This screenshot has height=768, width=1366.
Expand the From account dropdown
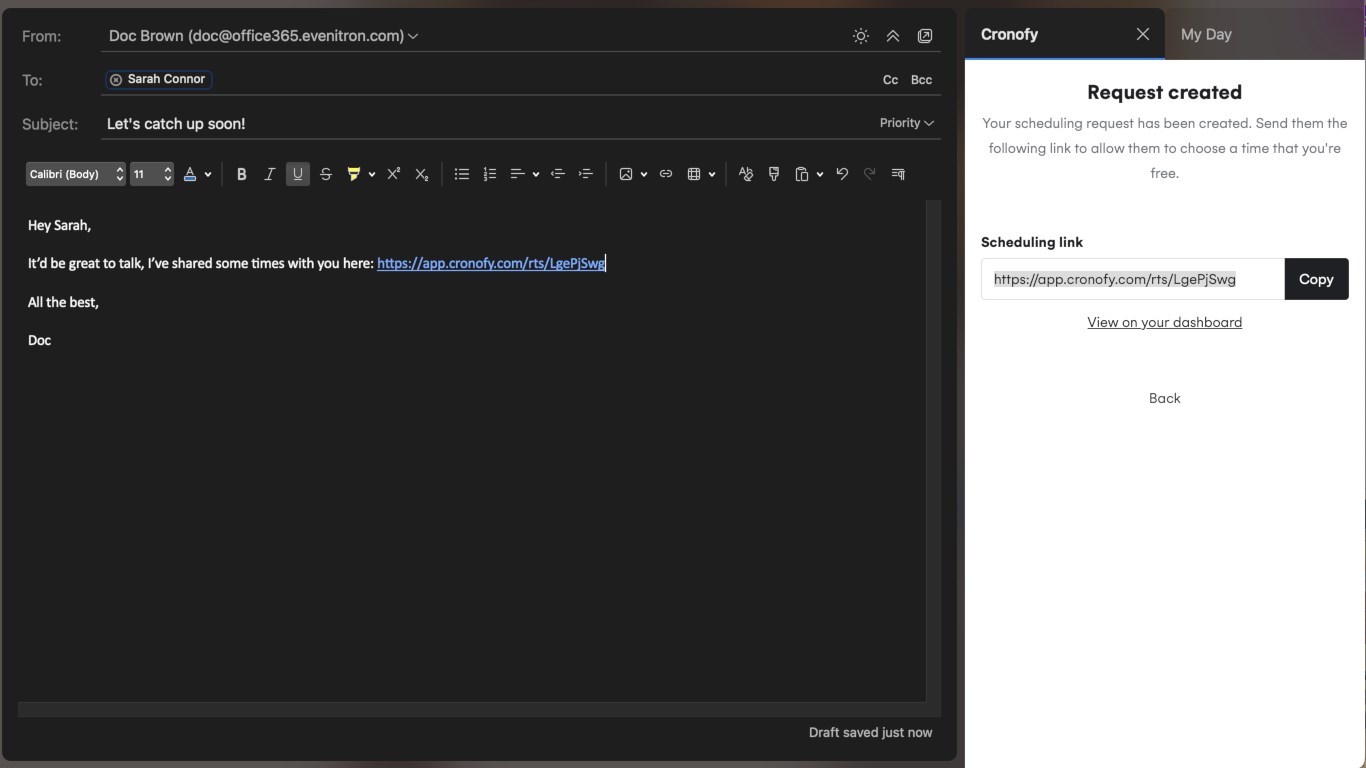(x=413, y=36)
